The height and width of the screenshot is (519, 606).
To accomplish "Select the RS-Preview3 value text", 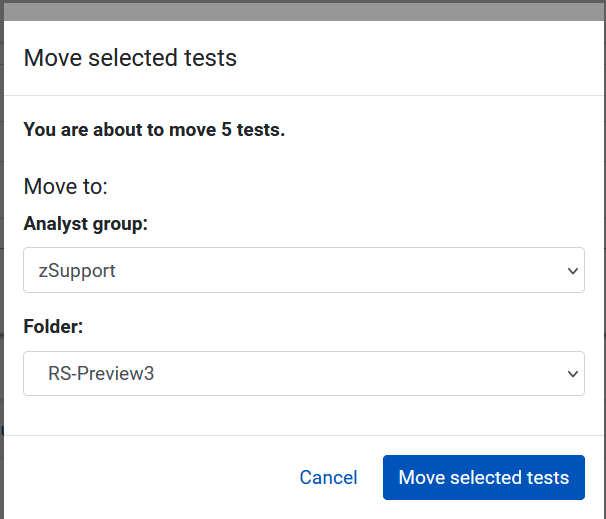I will (x=101, y=374).
